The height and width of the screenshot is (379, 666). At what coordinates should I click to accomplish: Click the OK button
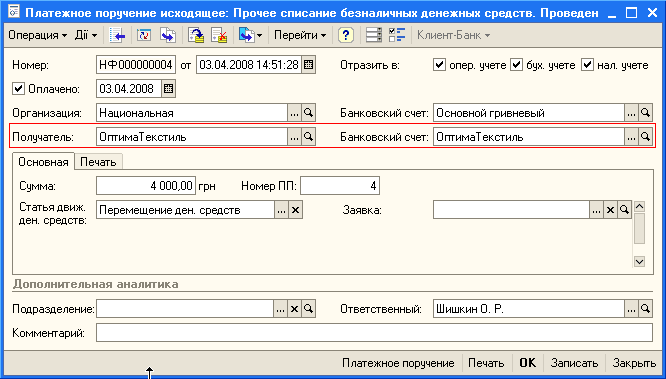click(528, 363)
